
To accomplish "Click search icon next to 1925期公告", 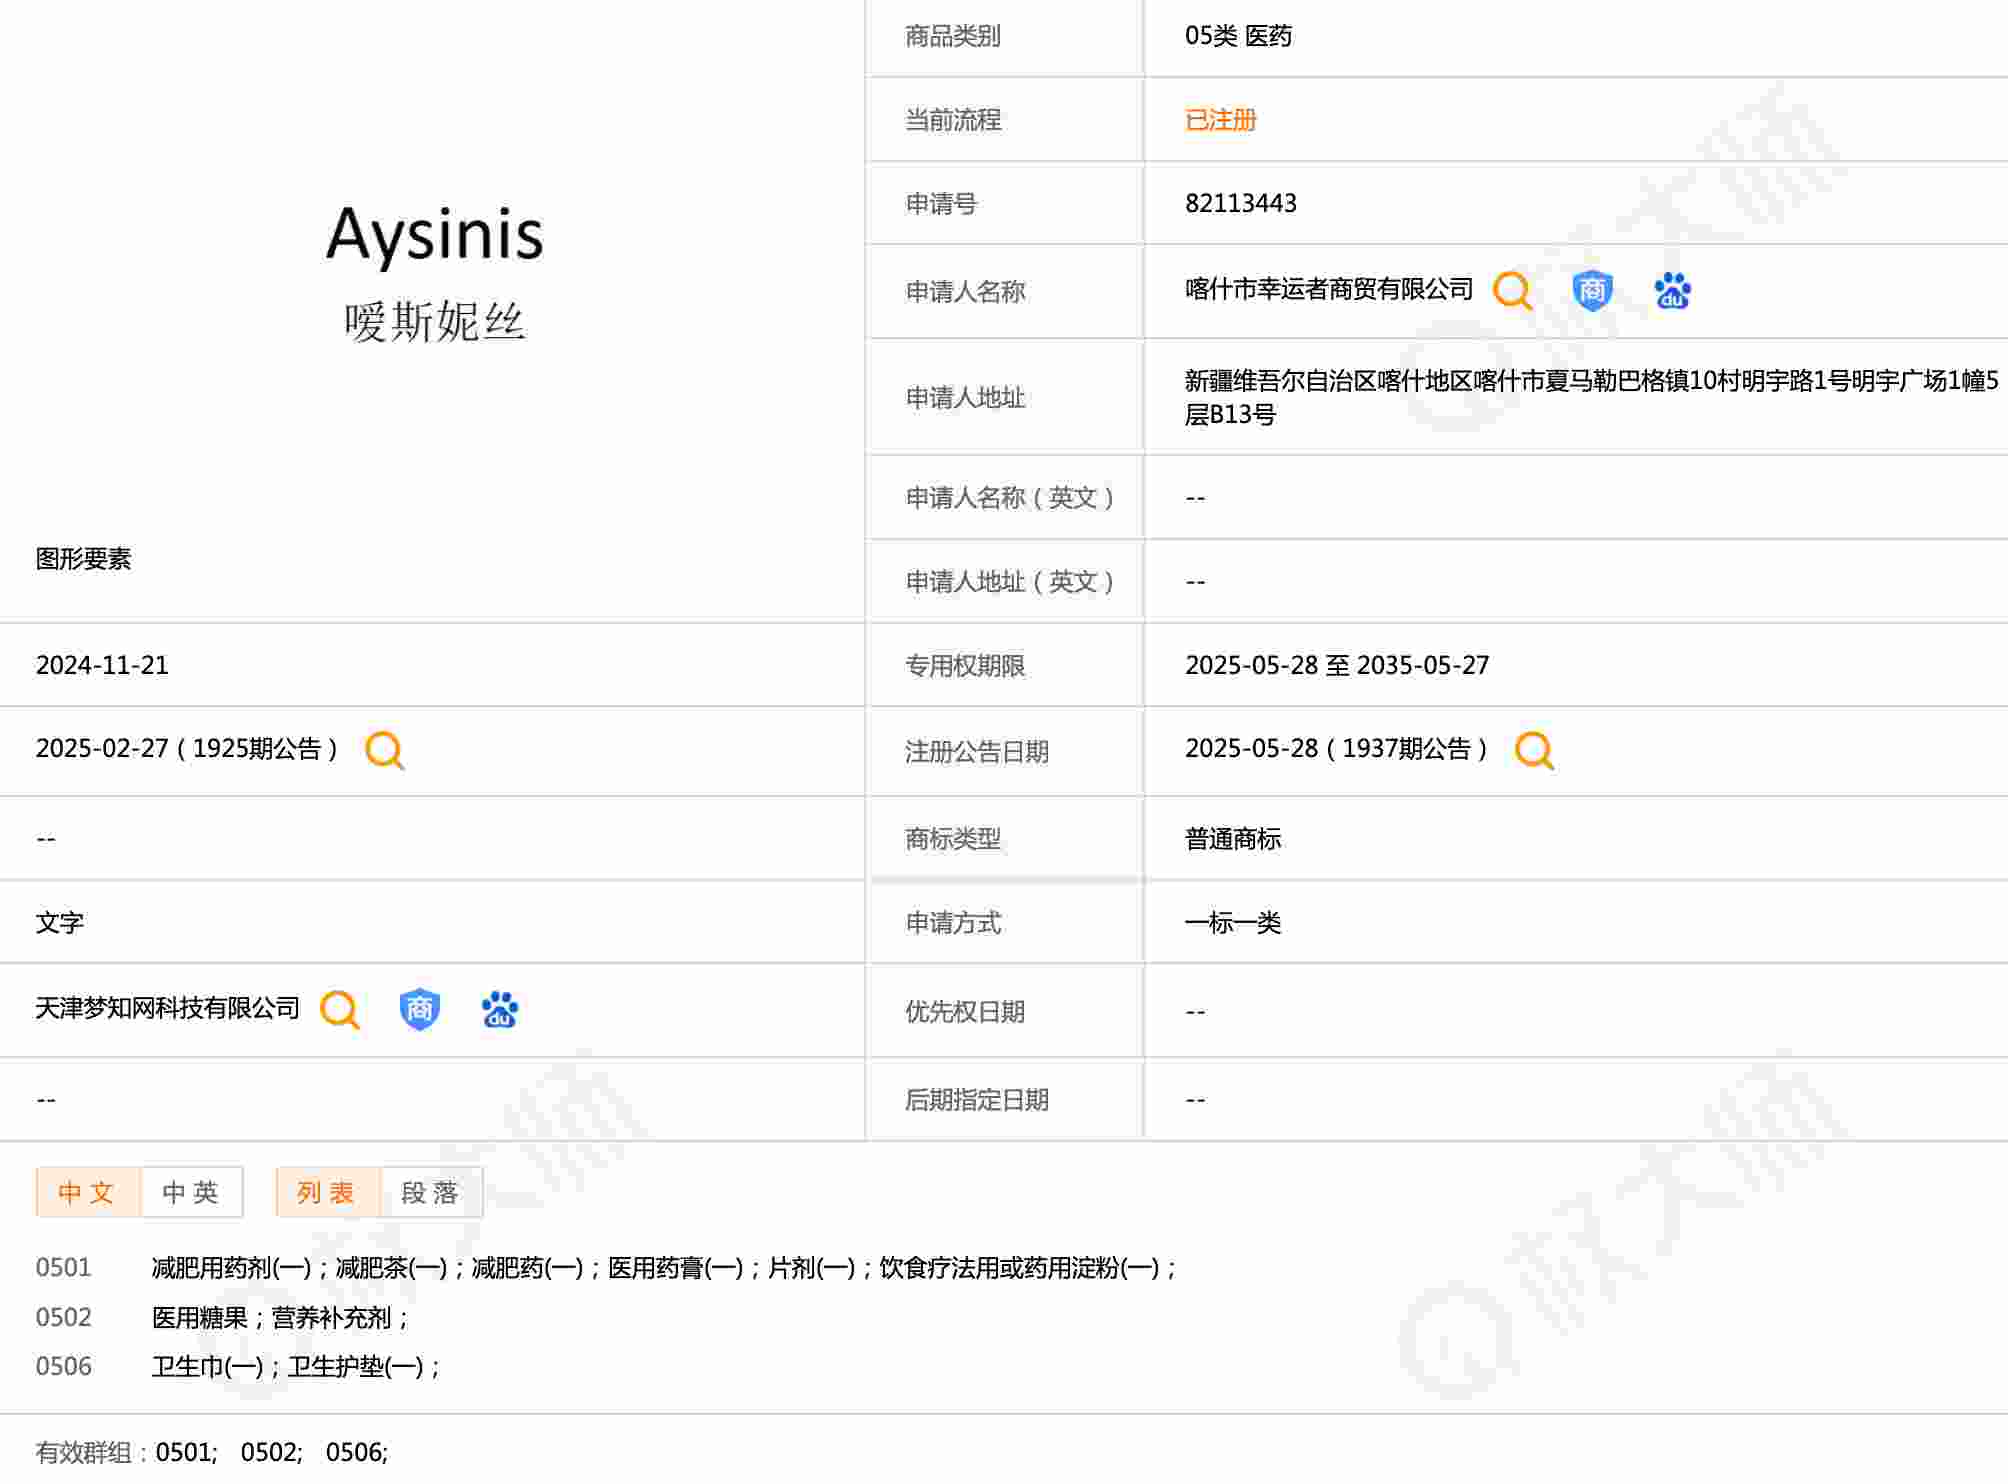I will click(384, 749).
